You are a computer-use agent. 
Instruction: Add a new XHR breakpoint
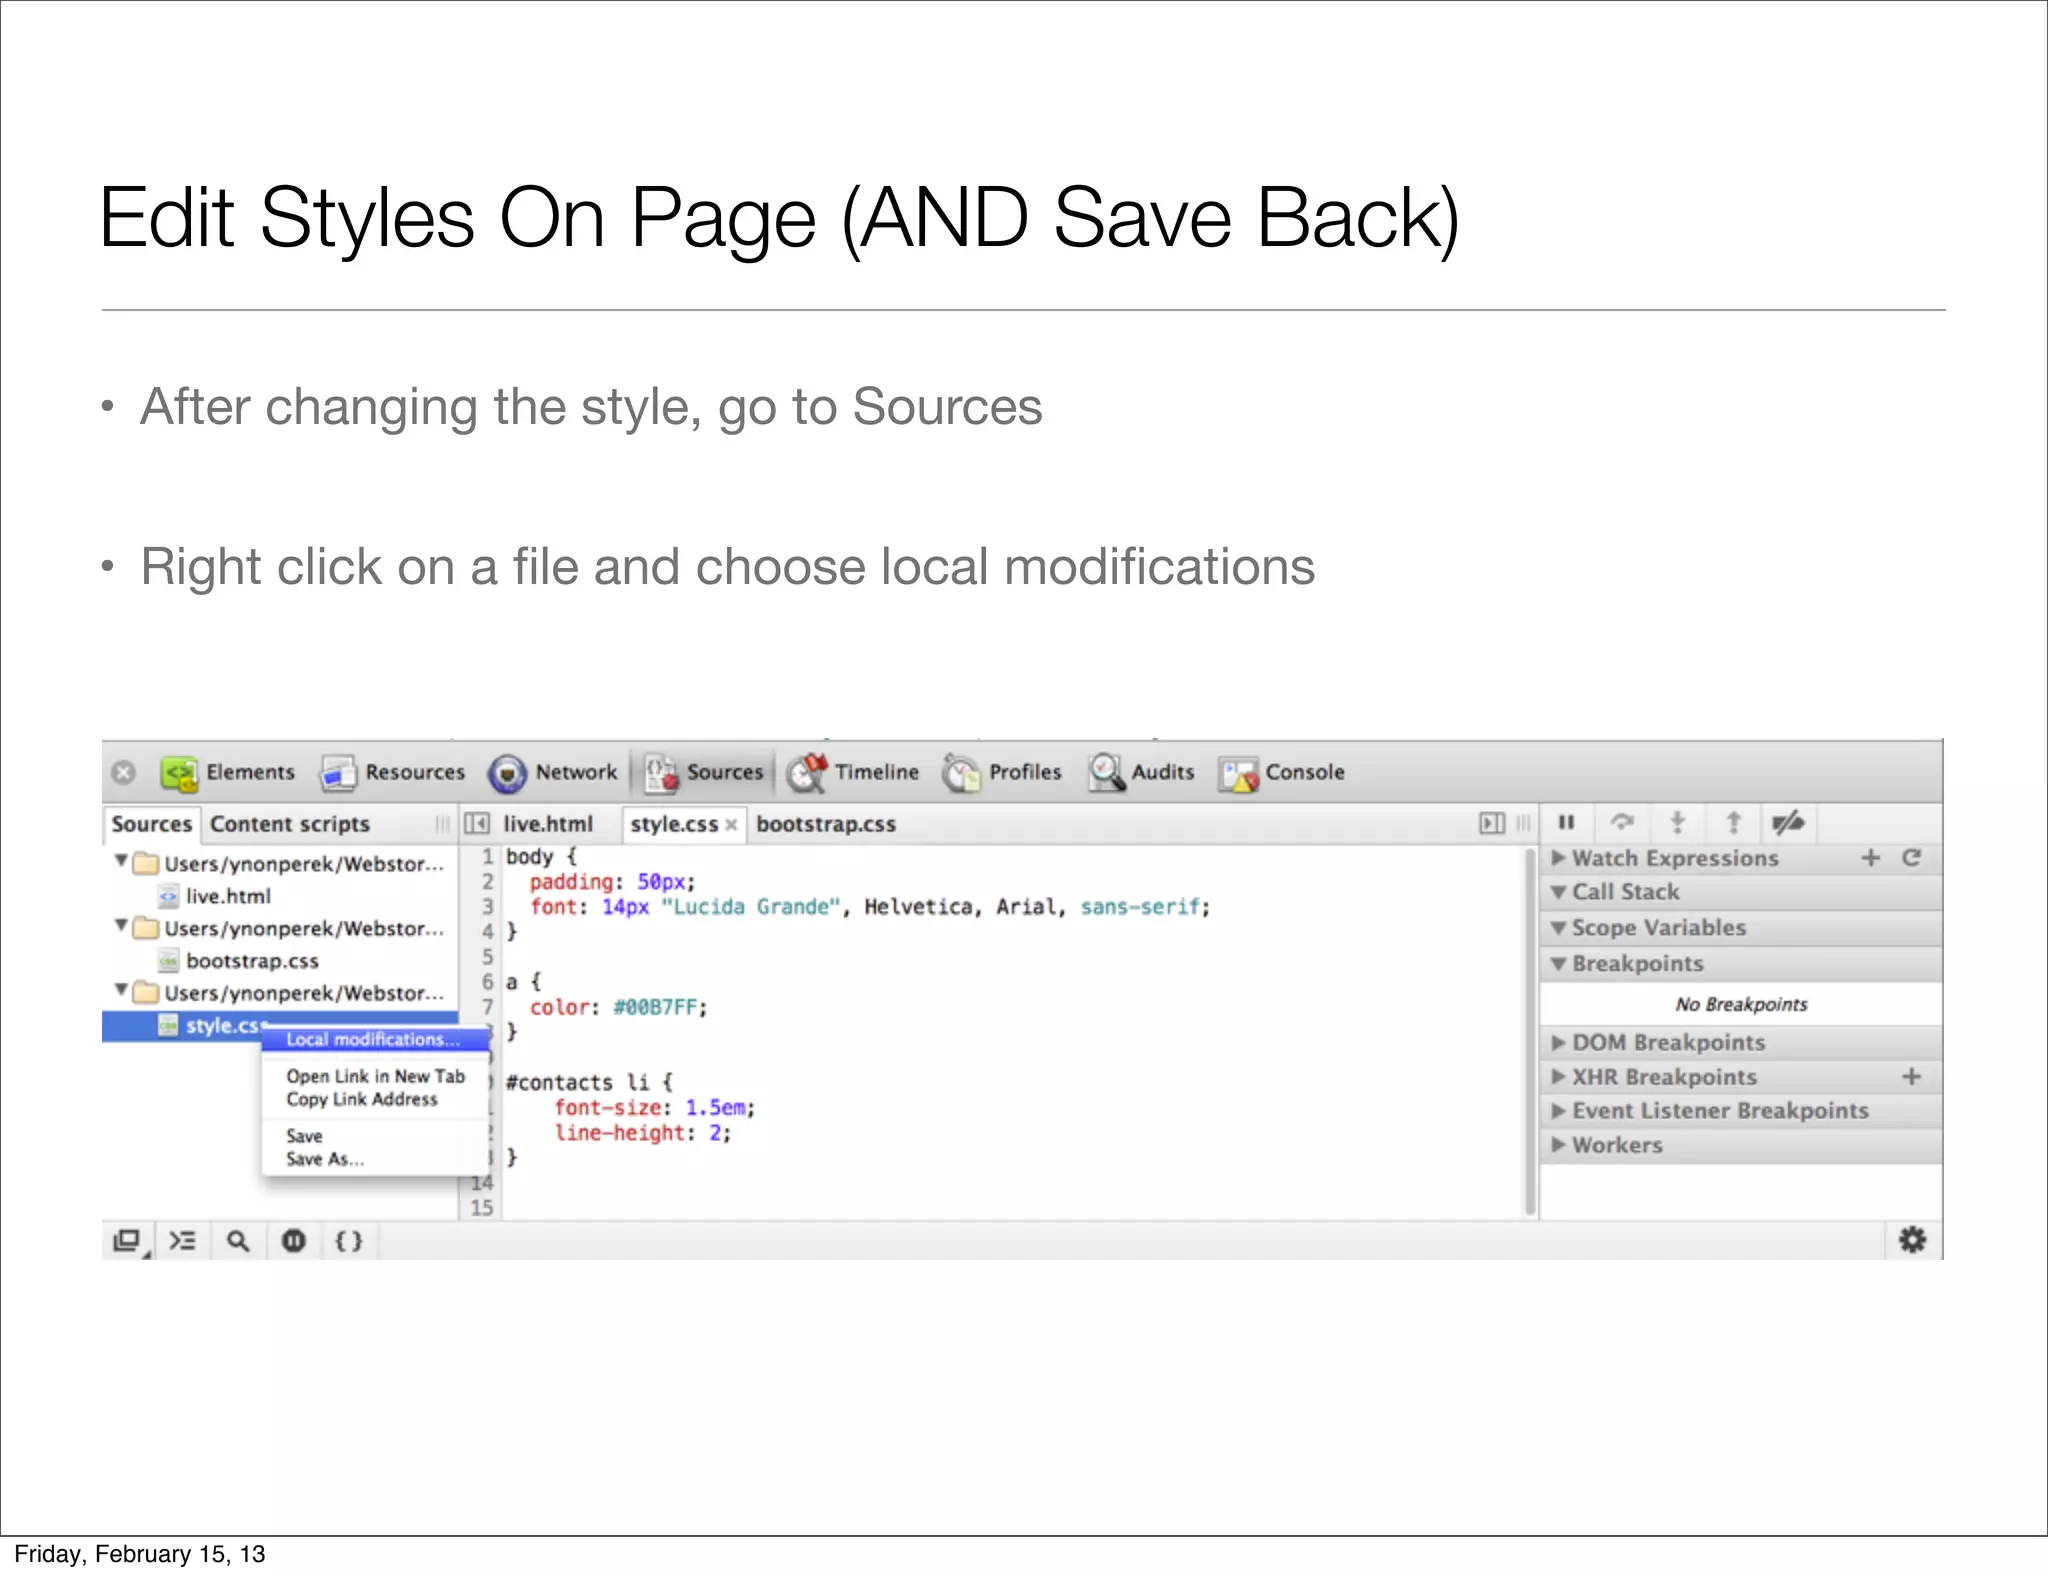(x=1912, y=1077)
